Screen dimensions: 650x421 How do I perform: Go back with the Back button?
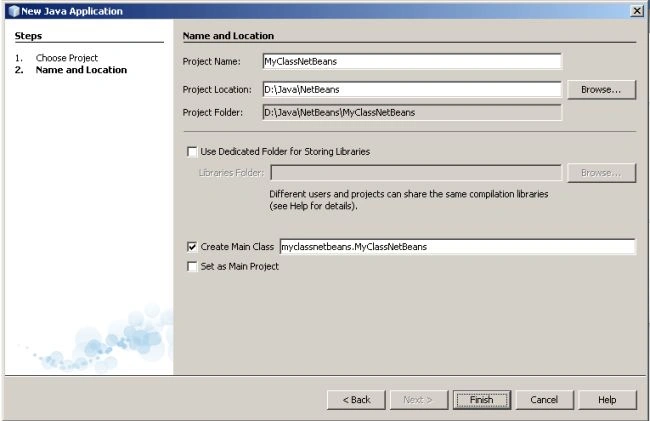click(x=356, y=400)
